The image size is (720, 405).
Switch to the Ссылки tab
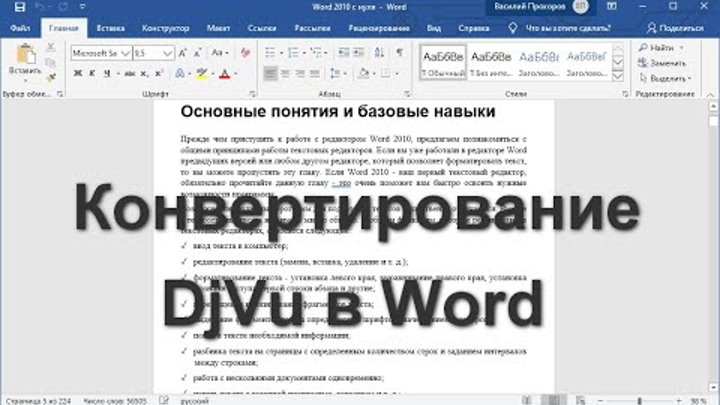262,28
